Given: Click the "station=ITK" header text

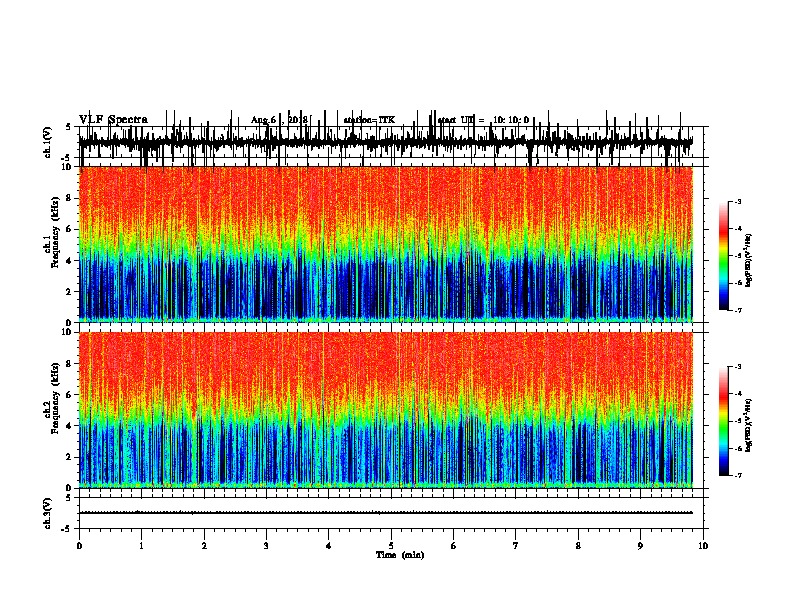Looking at the screenshot, I should (369, 120).
